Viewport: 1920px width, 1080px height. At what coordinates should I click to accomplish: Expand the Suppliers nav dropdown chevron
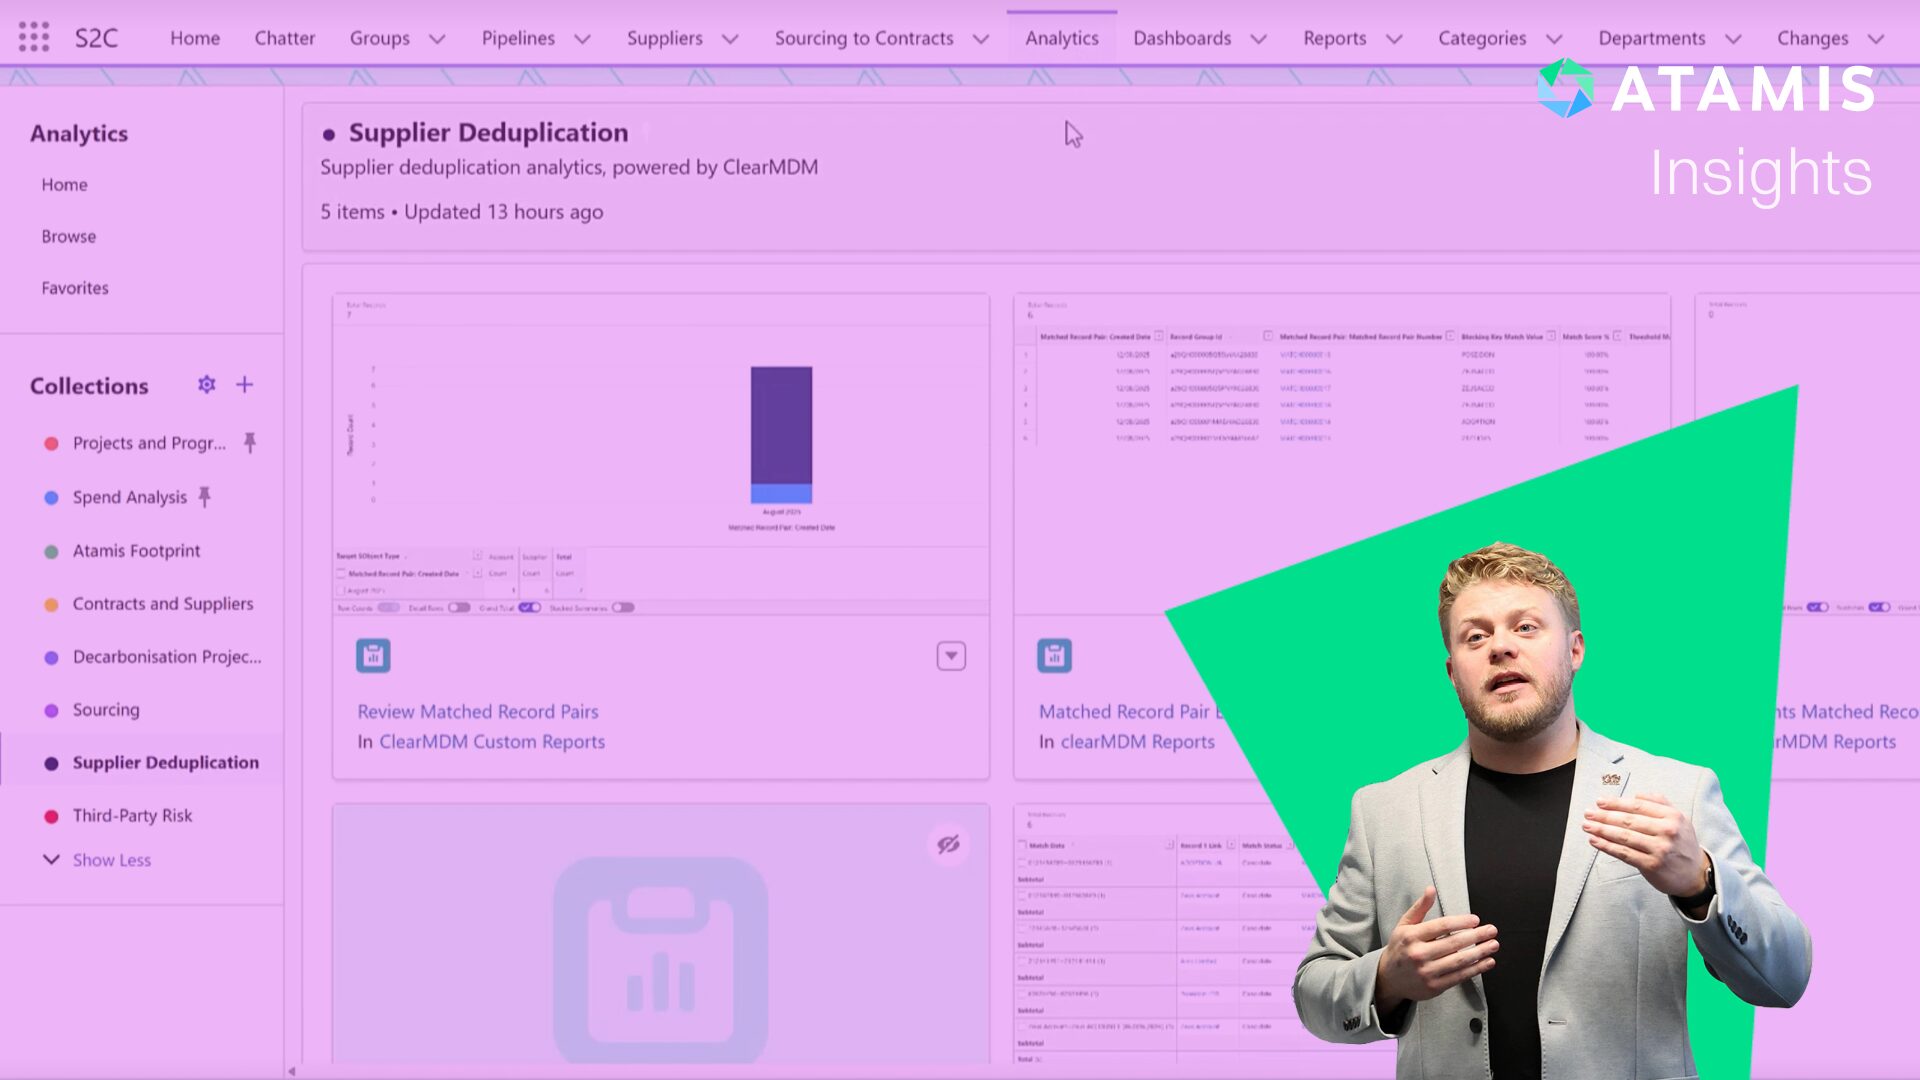pyautogui.click(x=731, y=39)
